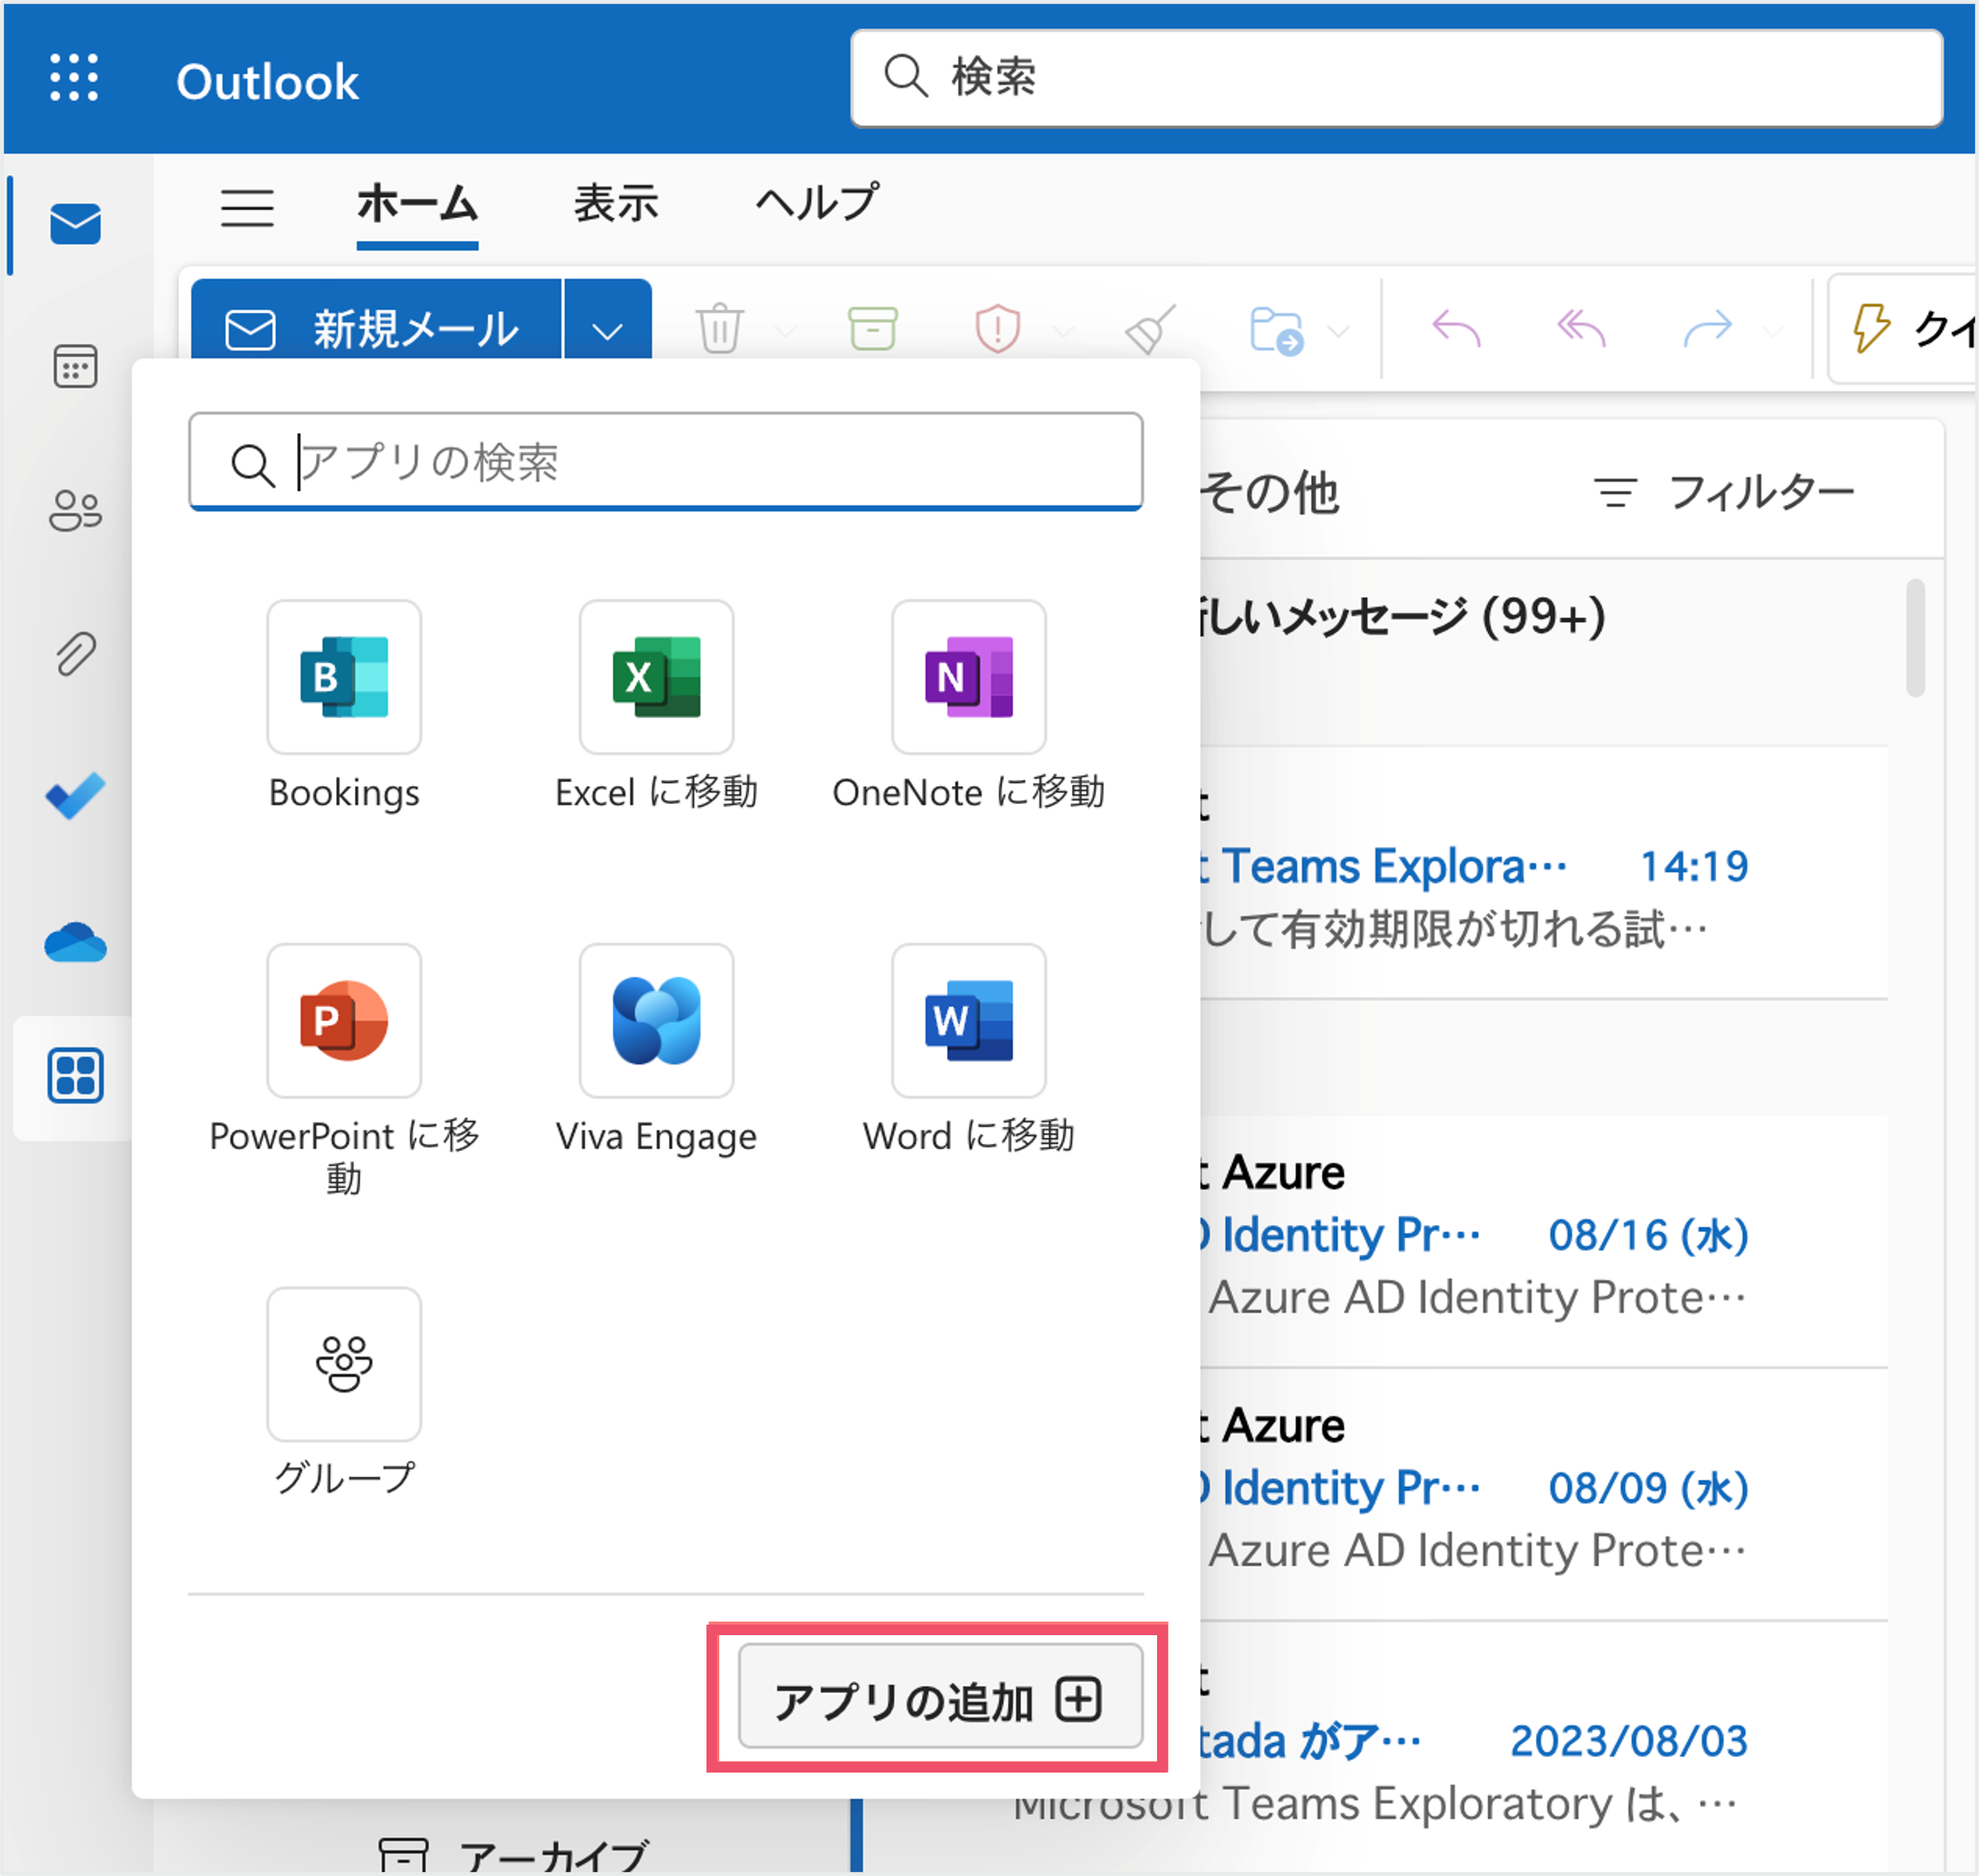The width and height of the screenshot is (1979, 1876).
Task: Open the Calendar icon in left sidebar
Action: pos(75,367)
